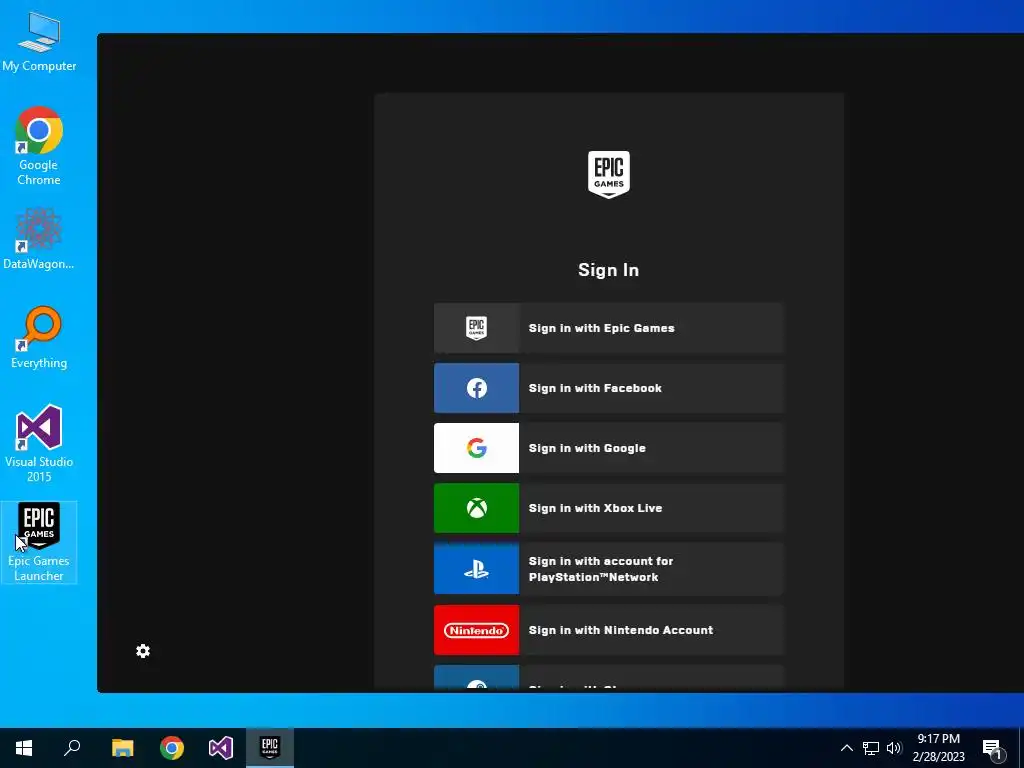
Task: Open taskbar search magnifier
Action: click(72, 748)
